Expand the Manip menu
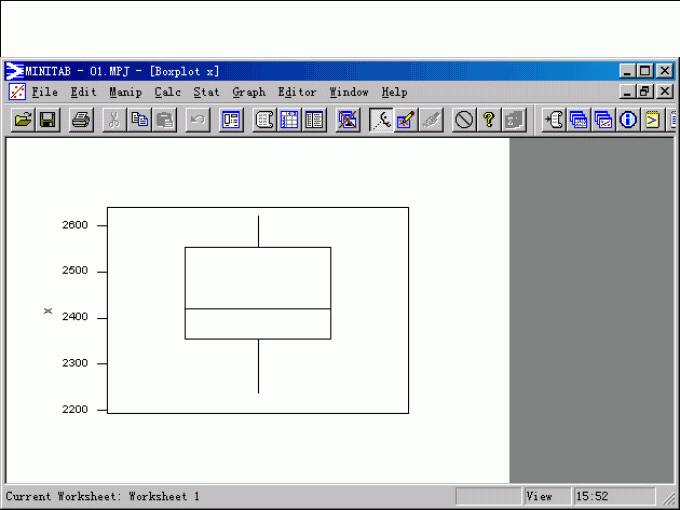Screen dimensions: 680x510 click(125, 92)
